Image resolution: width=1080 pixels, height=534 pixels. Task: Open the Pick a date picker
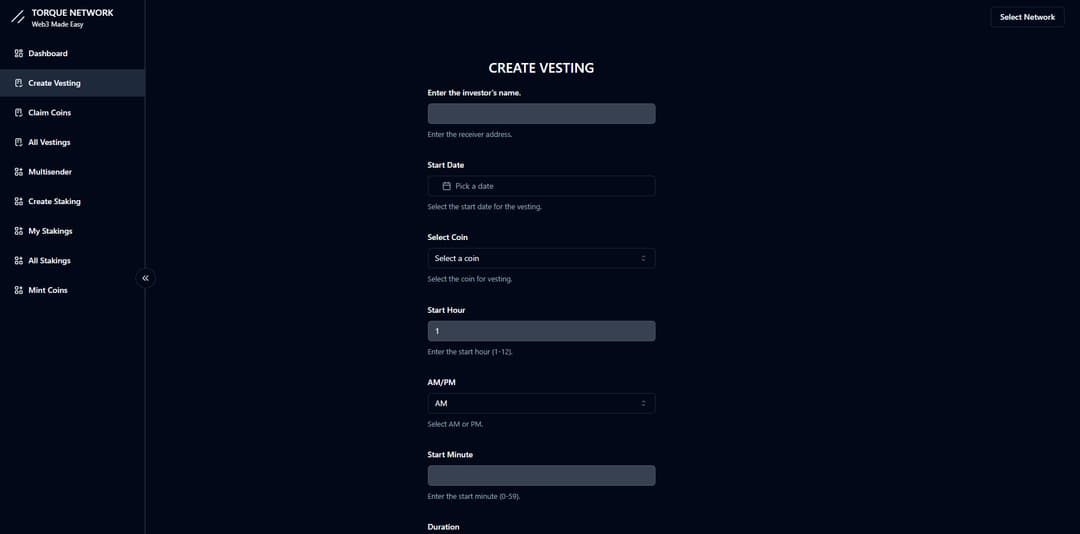point(541,186)
